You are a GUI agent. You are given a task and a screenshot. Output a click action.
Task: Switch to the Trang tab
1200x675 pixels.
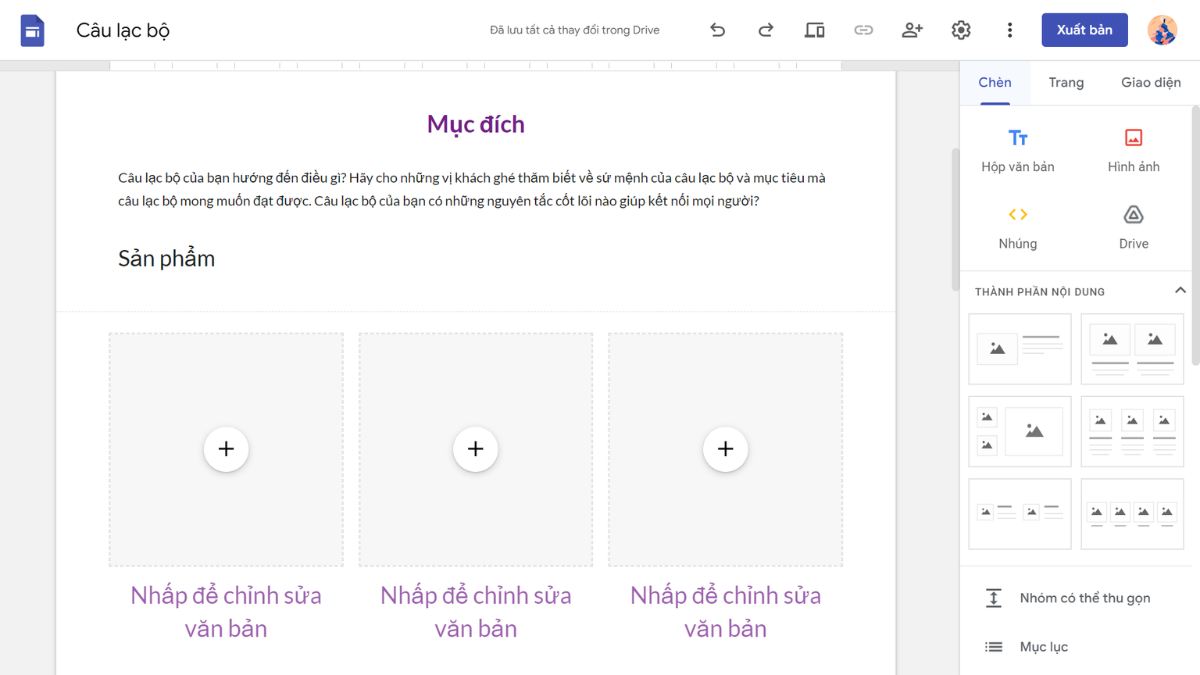coord(1066,83)
